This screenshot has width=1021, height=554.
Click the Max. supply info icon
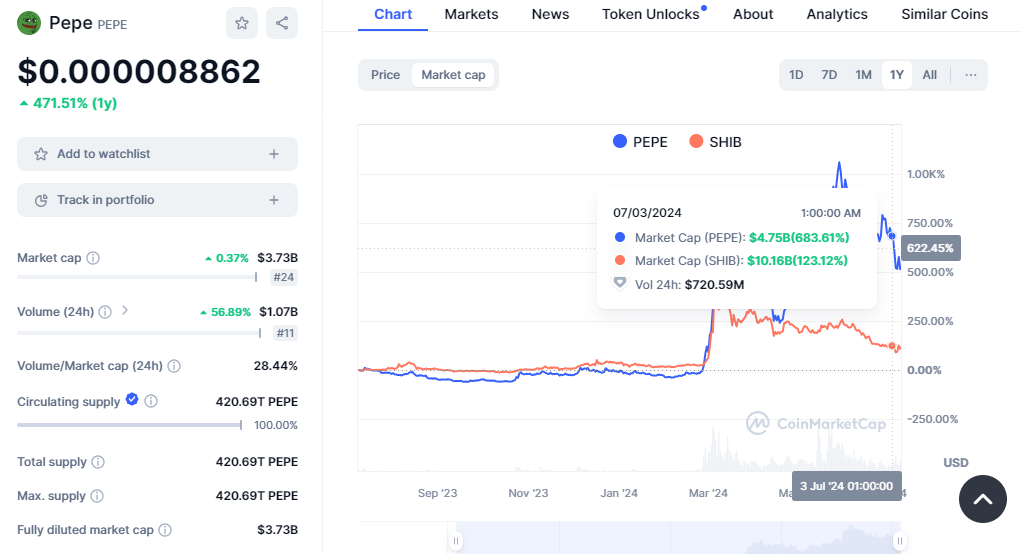[97, 496]
